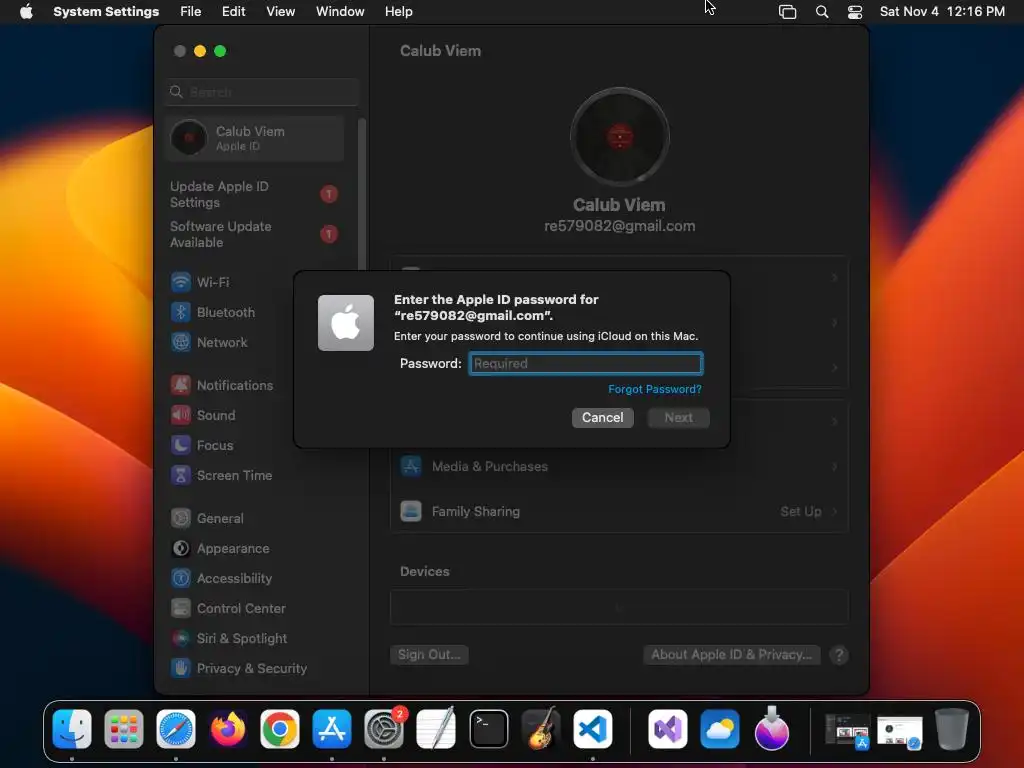Select Calub Viem Apple ID sidebar row

255,138
